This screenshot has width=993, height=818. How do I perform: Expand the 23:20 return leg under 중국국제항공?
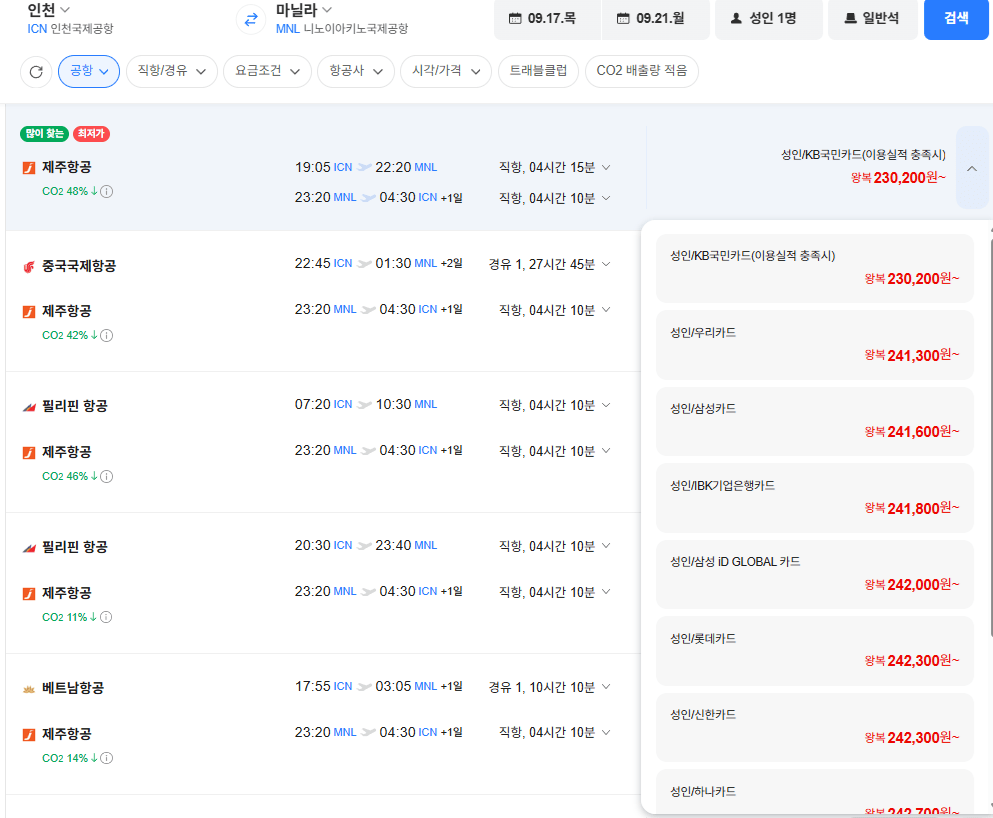(606, 310)
